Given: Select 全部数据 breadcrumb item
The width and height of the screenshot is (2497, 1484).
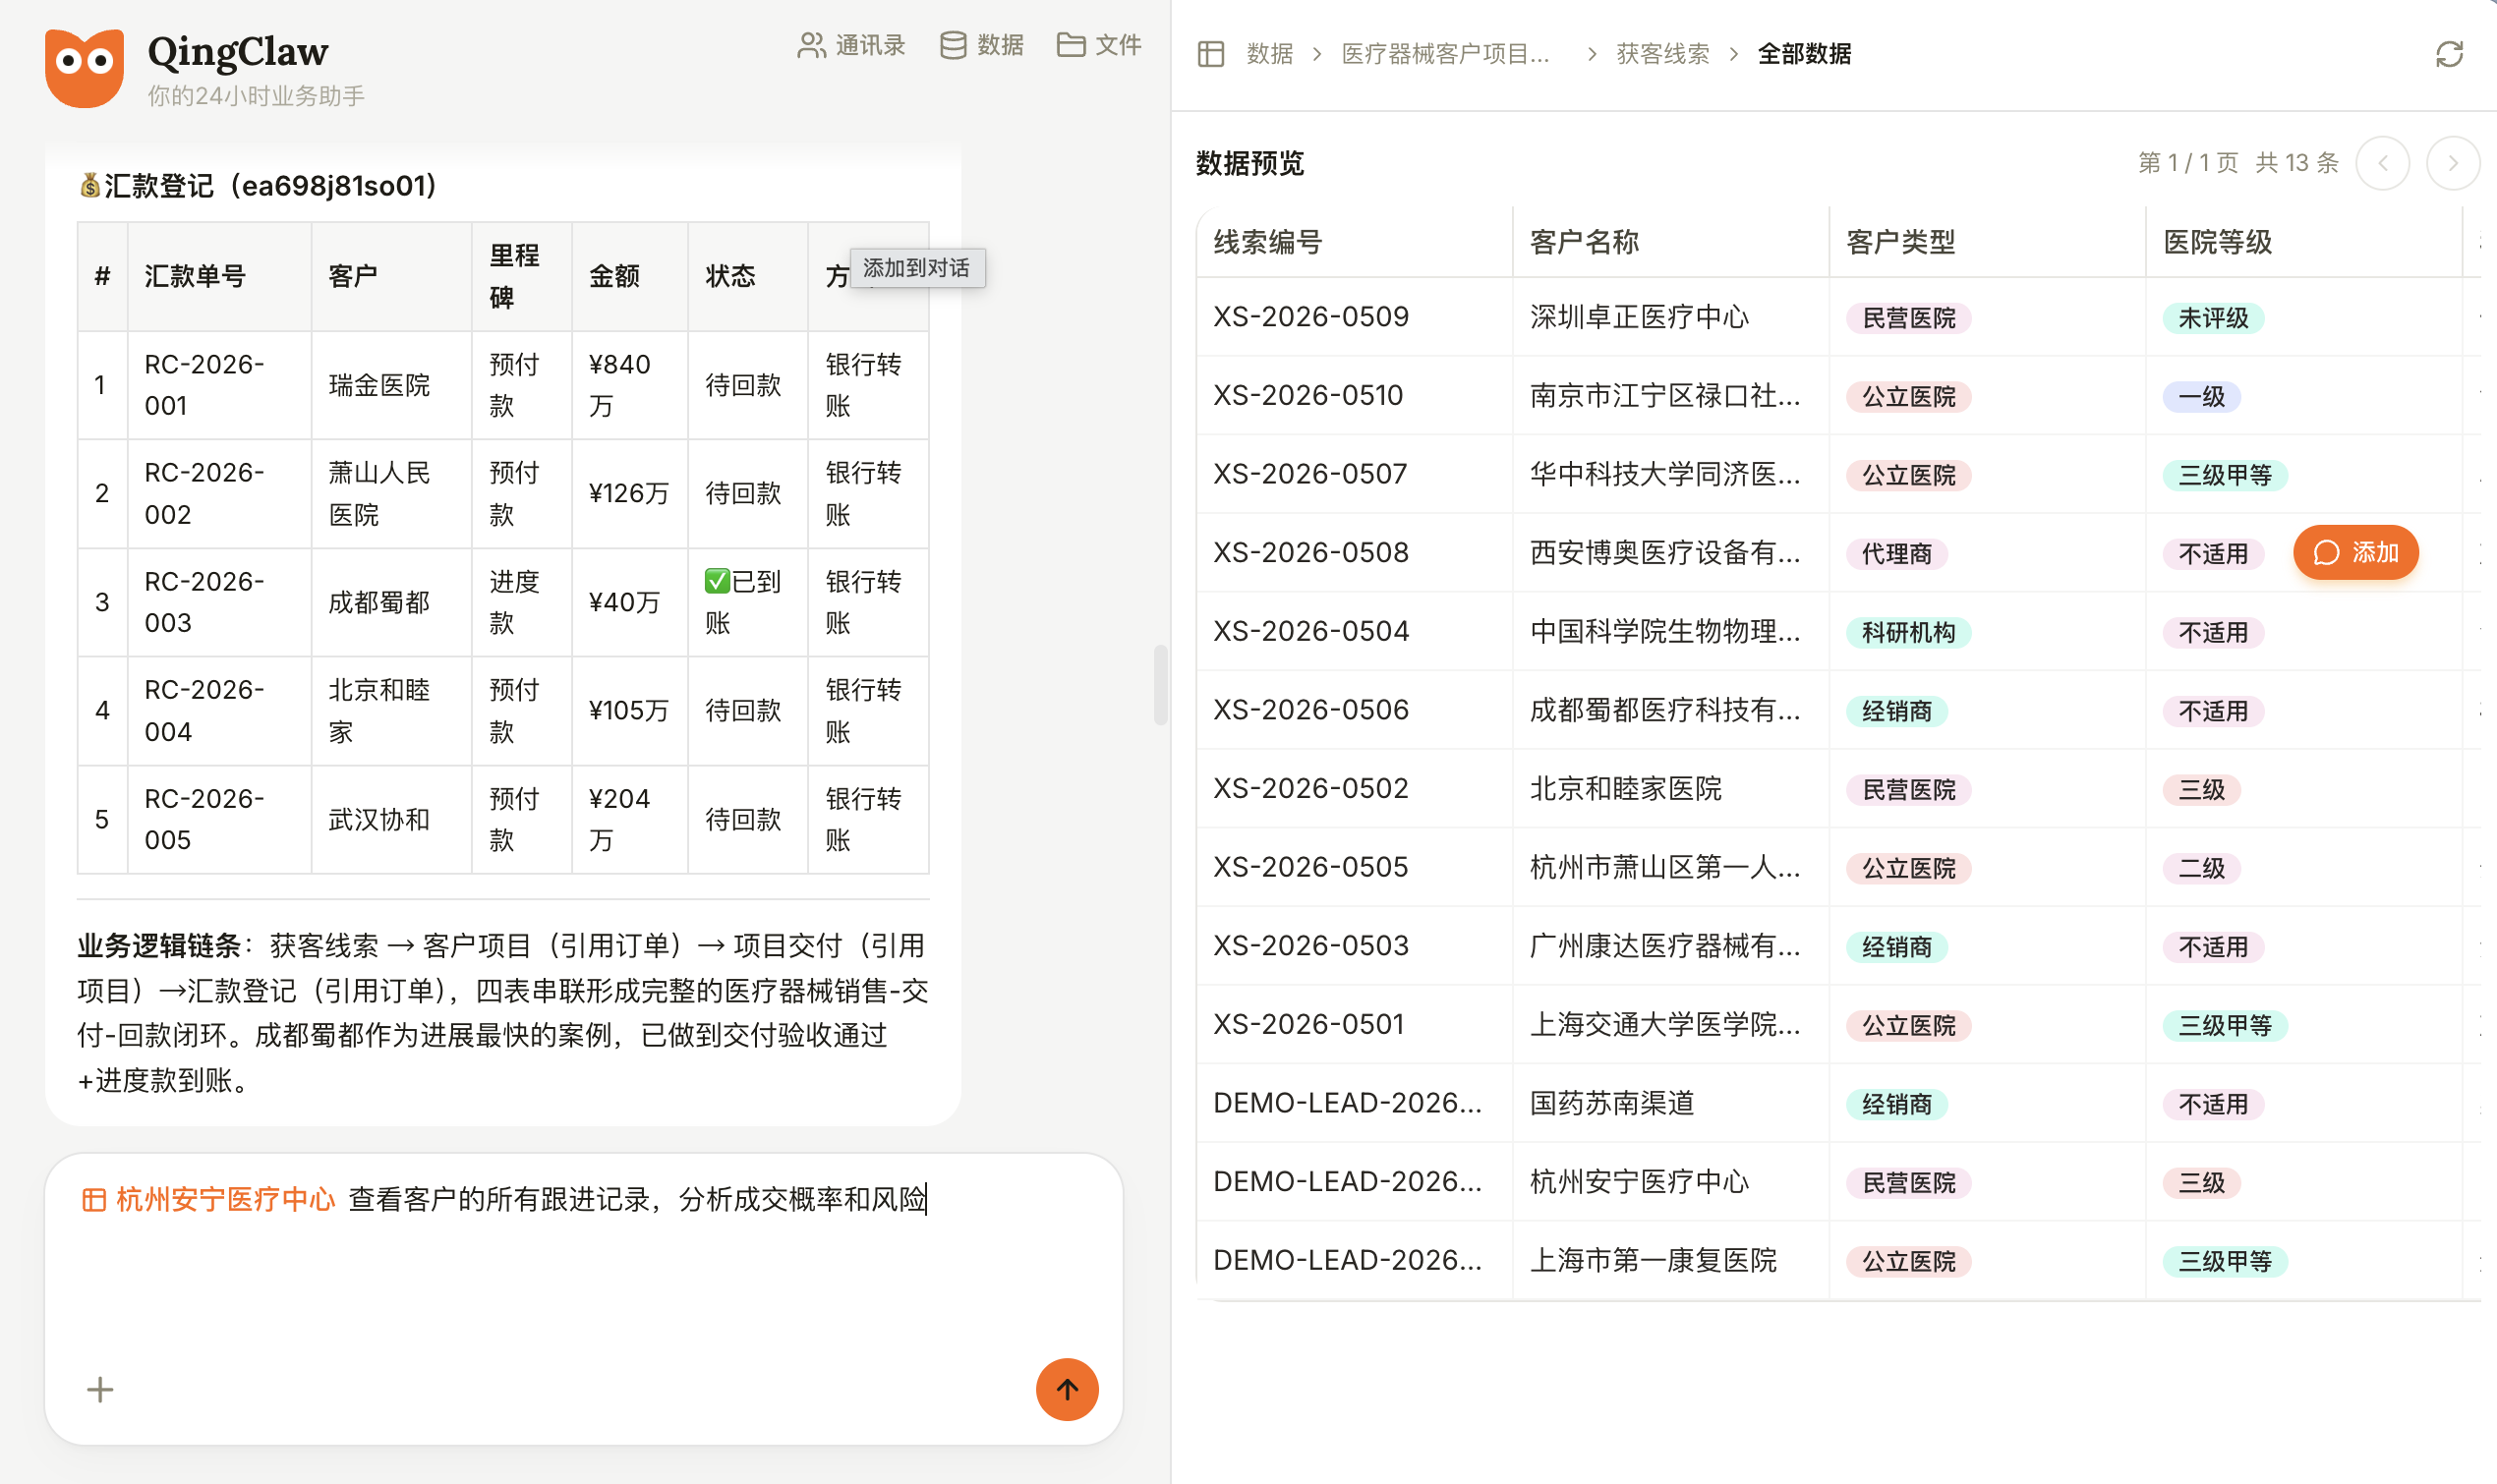Looking at the screenshot, I should (1804, 54).
